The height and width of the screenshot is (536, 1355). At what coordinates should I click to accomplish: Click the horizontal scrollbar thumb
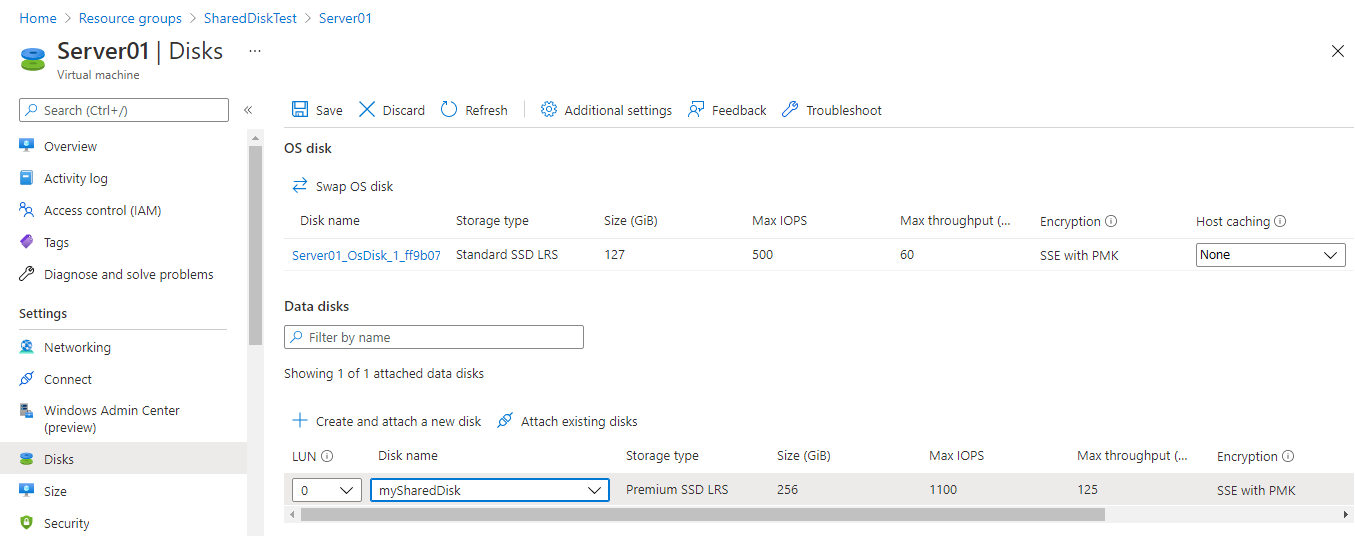[702, 514]
